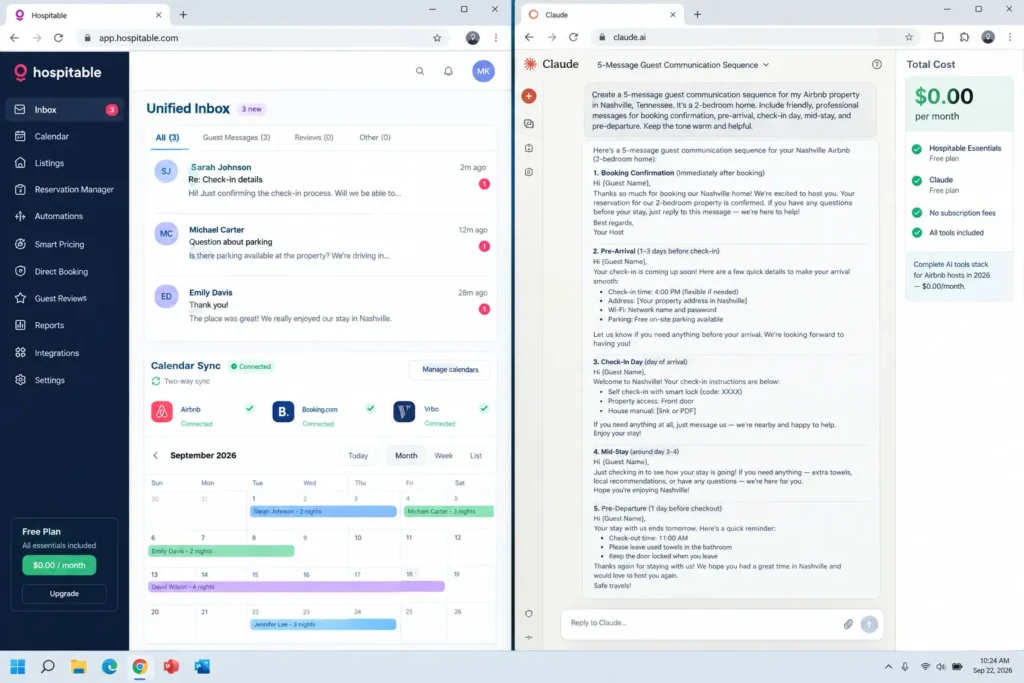Open Chrome menu in Claude window
Viewport: 1024px width, 683px height.
click(1010, 37)
